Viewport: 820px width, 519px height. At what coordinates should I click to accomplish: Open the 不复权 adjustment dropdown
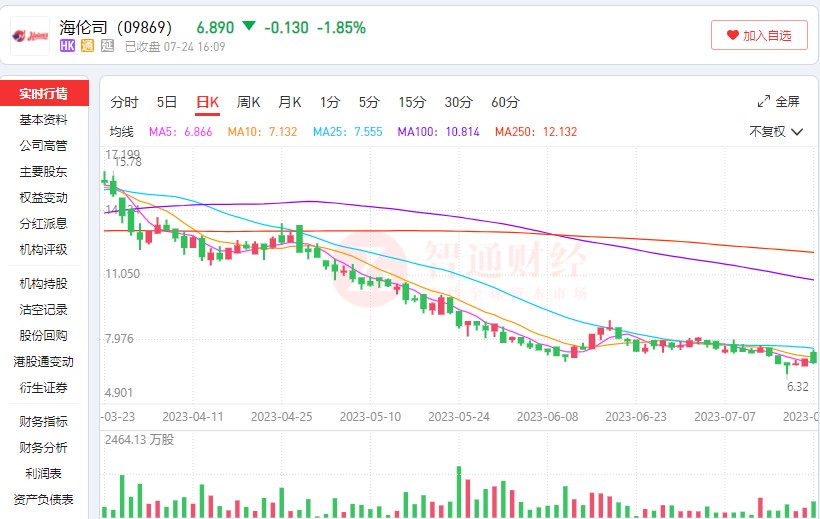[x=776, y=131]
